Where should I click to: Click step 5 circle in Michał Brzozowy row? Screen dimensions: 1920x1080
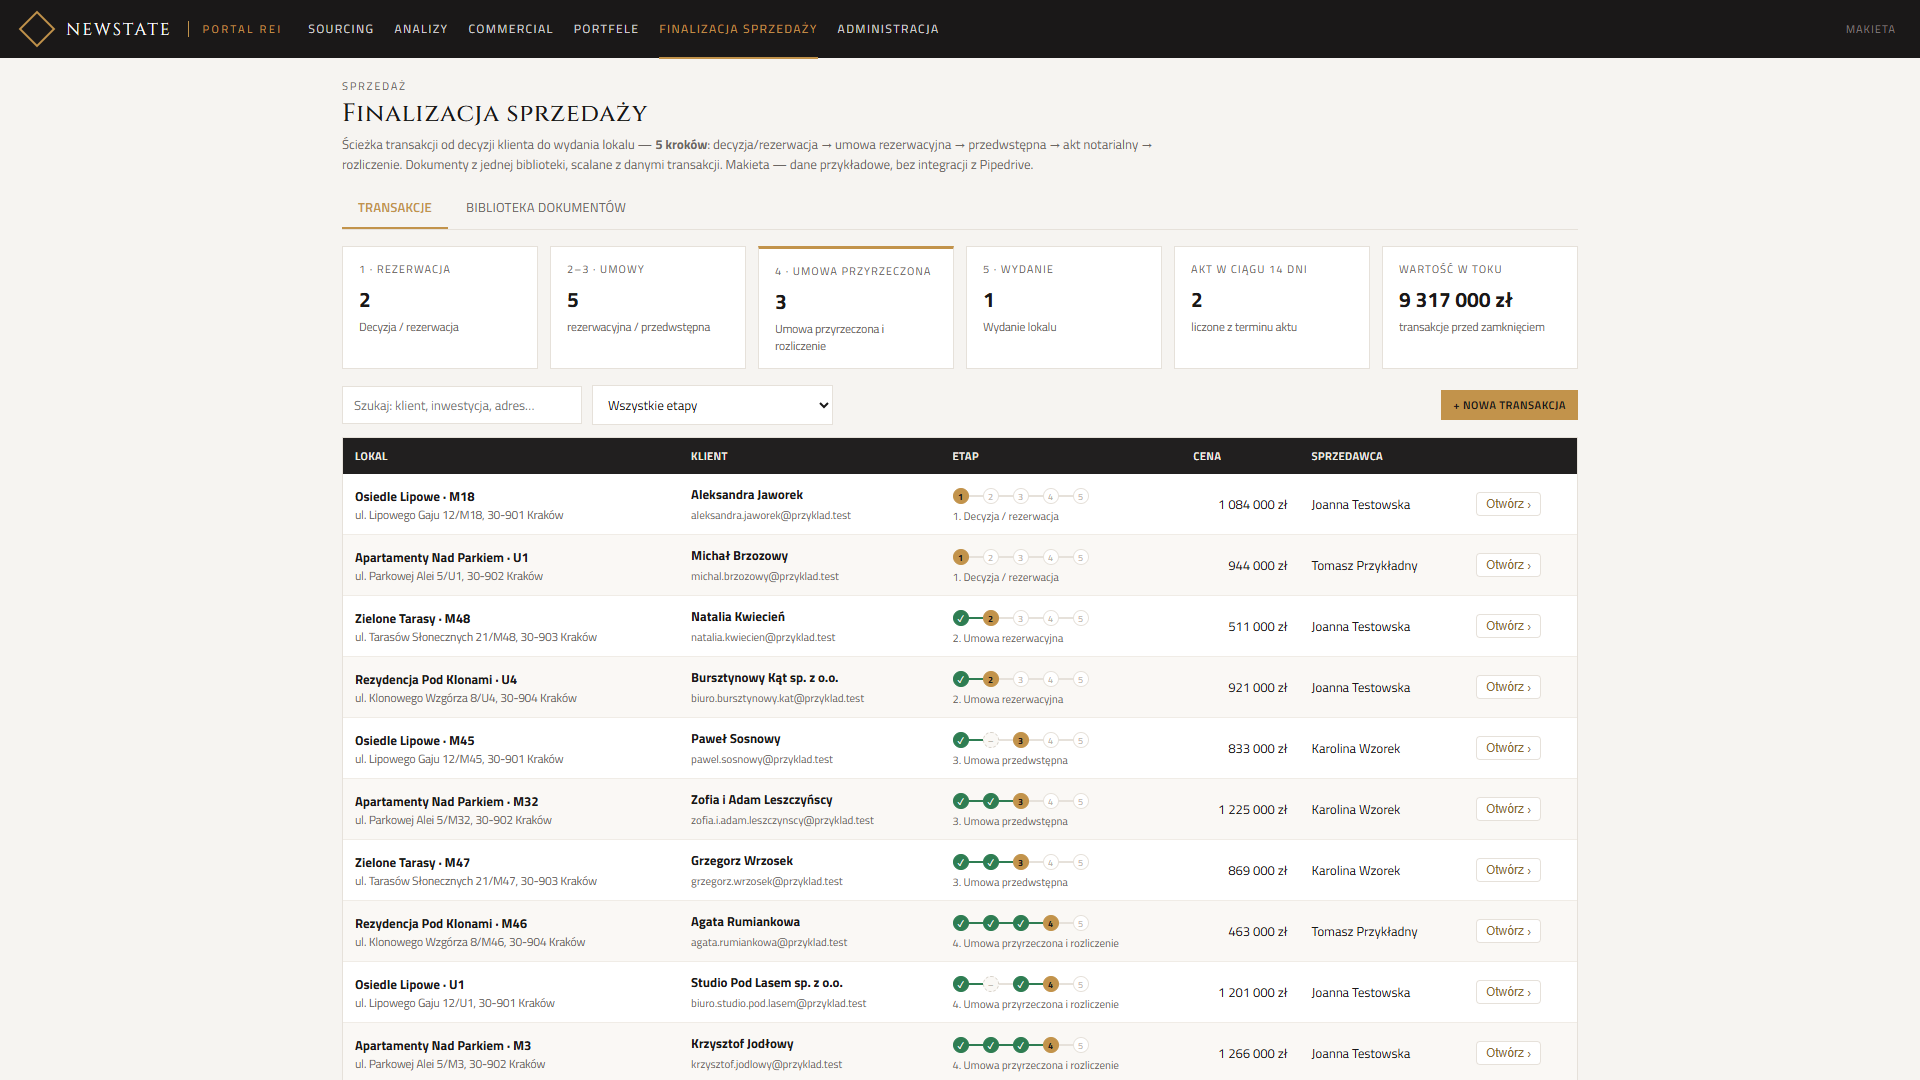click(1081, 557)
